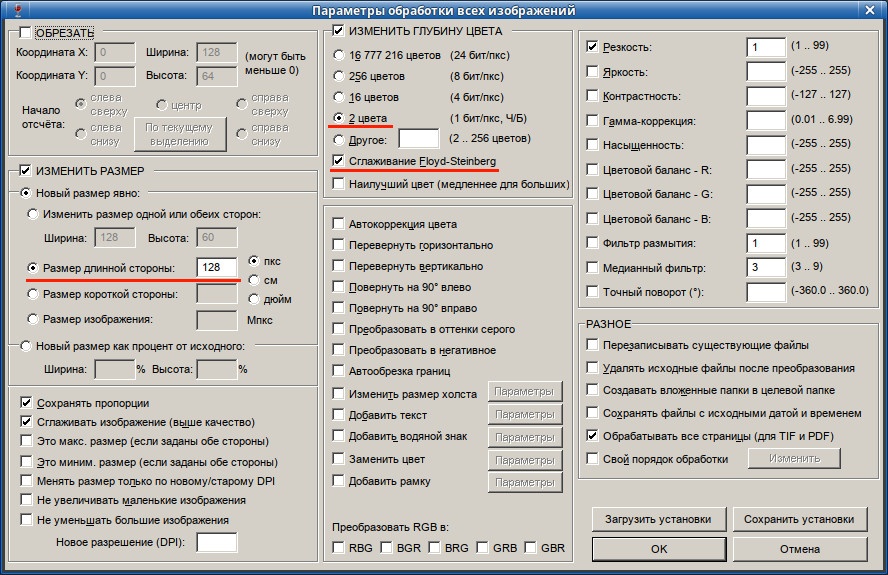This screenshot has height=575, width=888.
Task: Enable Повернуть на 90° влево
Action: click(338, 287)
